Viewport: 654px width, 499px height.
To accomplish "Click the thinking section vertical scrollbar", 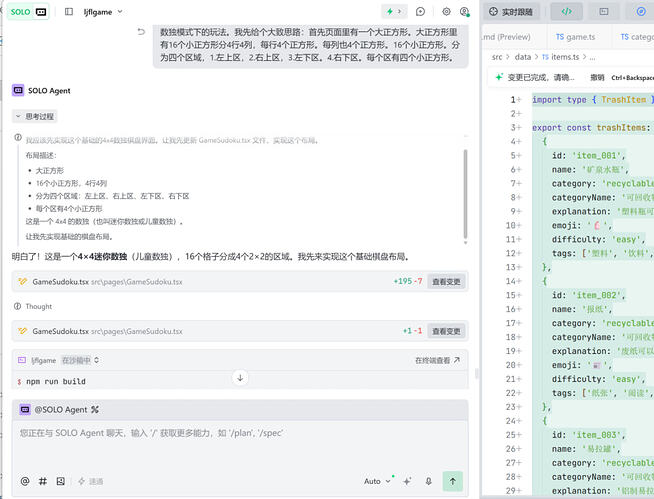I will point(465,194).
